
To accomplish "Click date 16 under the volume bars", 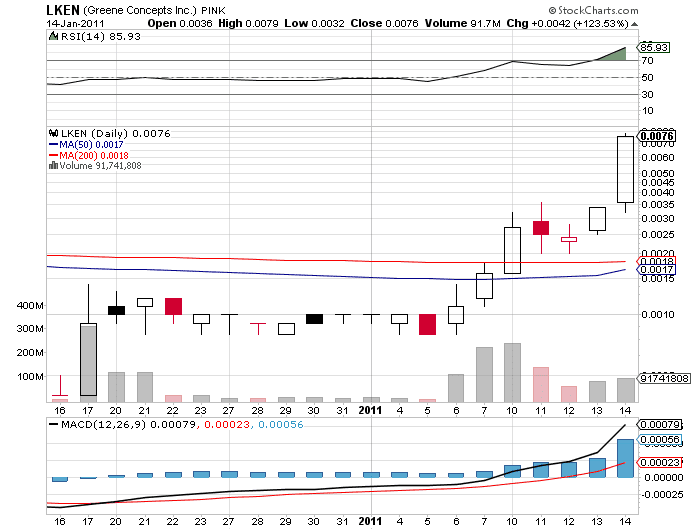I will 60,410.
